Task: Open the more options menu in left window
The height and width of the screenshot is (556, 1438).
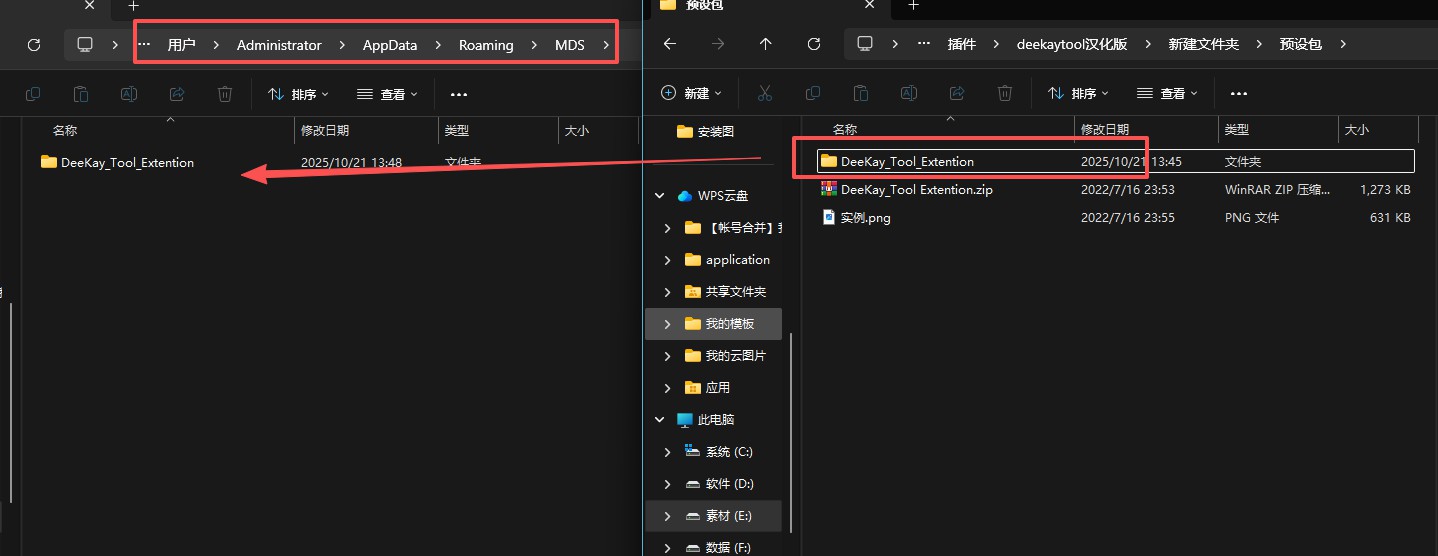Action: click(x=459, y=94)
